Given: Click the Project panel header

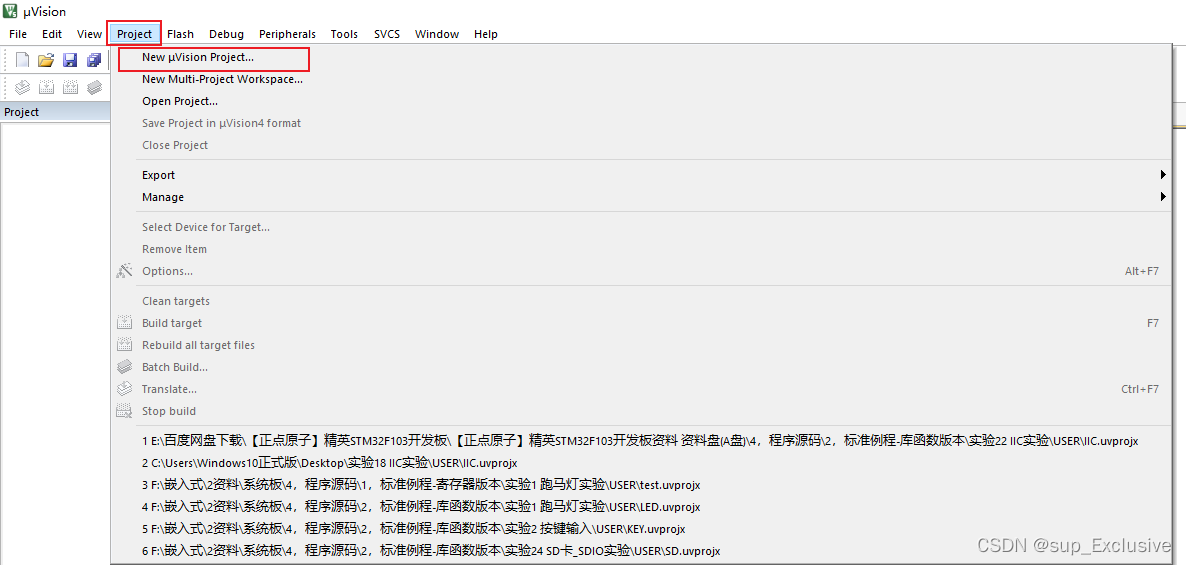Looking at the screenshot, I should (x=55, y=112).
